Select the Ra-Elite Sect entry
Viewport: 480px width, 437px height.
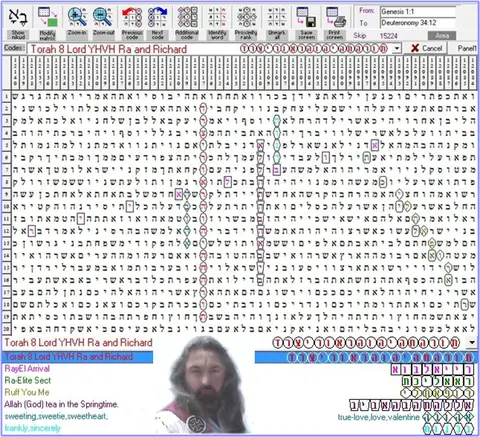coord(28,380)
